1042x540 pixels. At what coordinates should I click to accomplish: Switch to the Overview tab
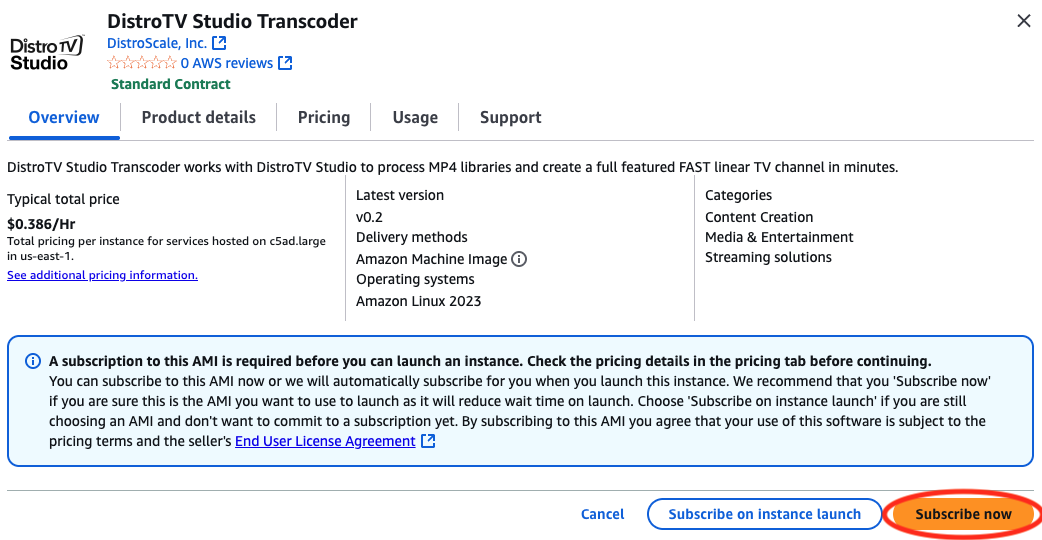(64, 117)
